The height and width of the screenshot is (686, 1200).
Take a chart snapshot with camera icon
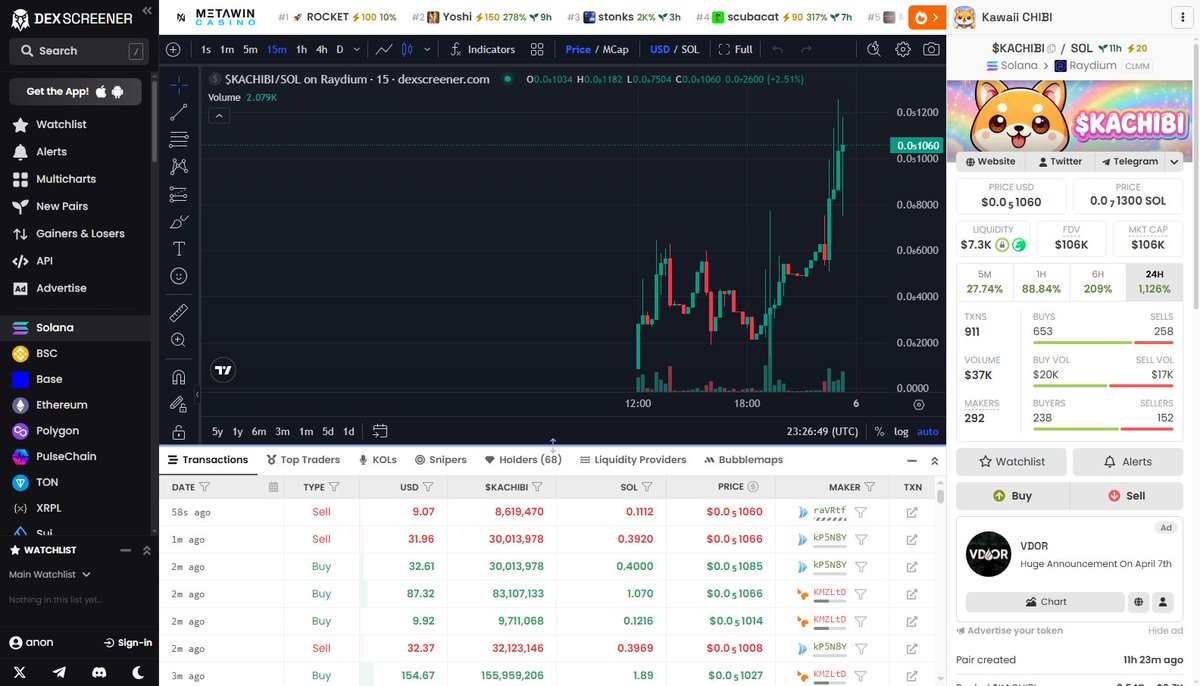point(931,49)
